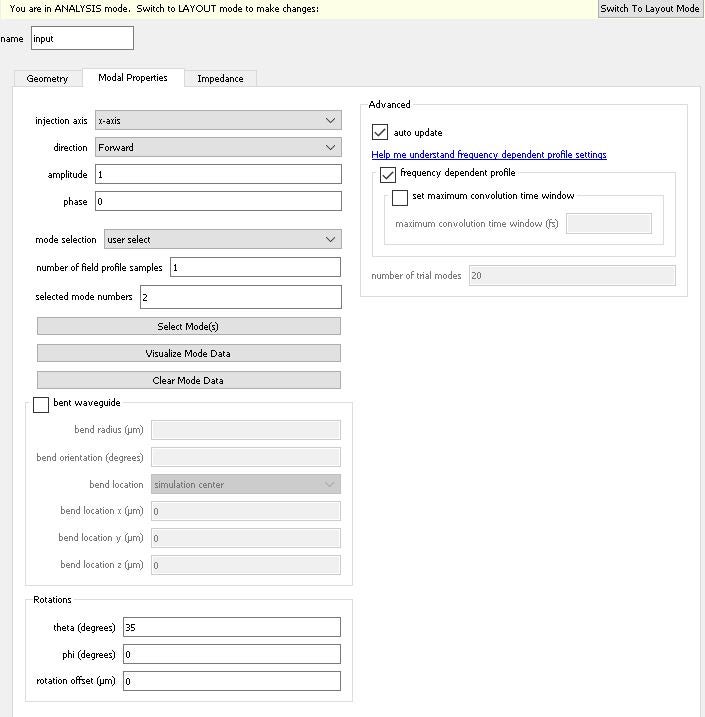Click the bend location x field
This screenshot has height=717, width=705.
(246, 511)
